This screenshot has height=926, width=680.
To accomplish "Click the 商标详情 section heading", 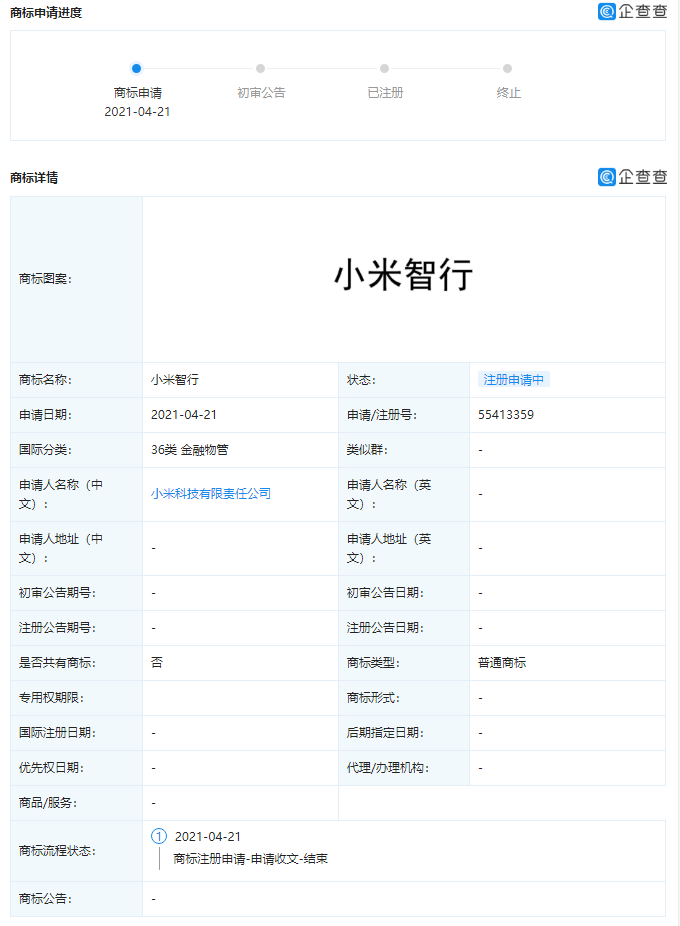I will click(x=34, y=178).
